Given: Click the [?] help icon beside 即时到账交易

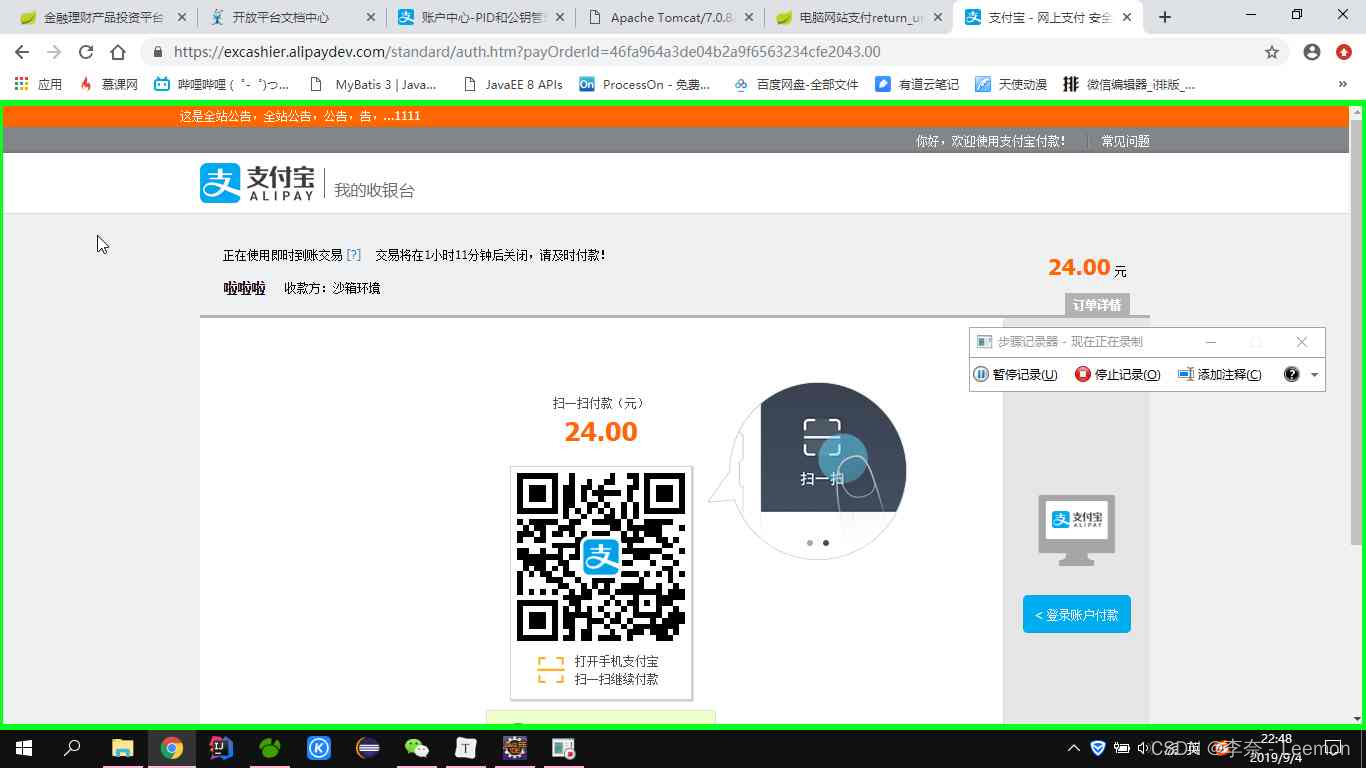Looking at the screenshot, I should tap(354, 255).
